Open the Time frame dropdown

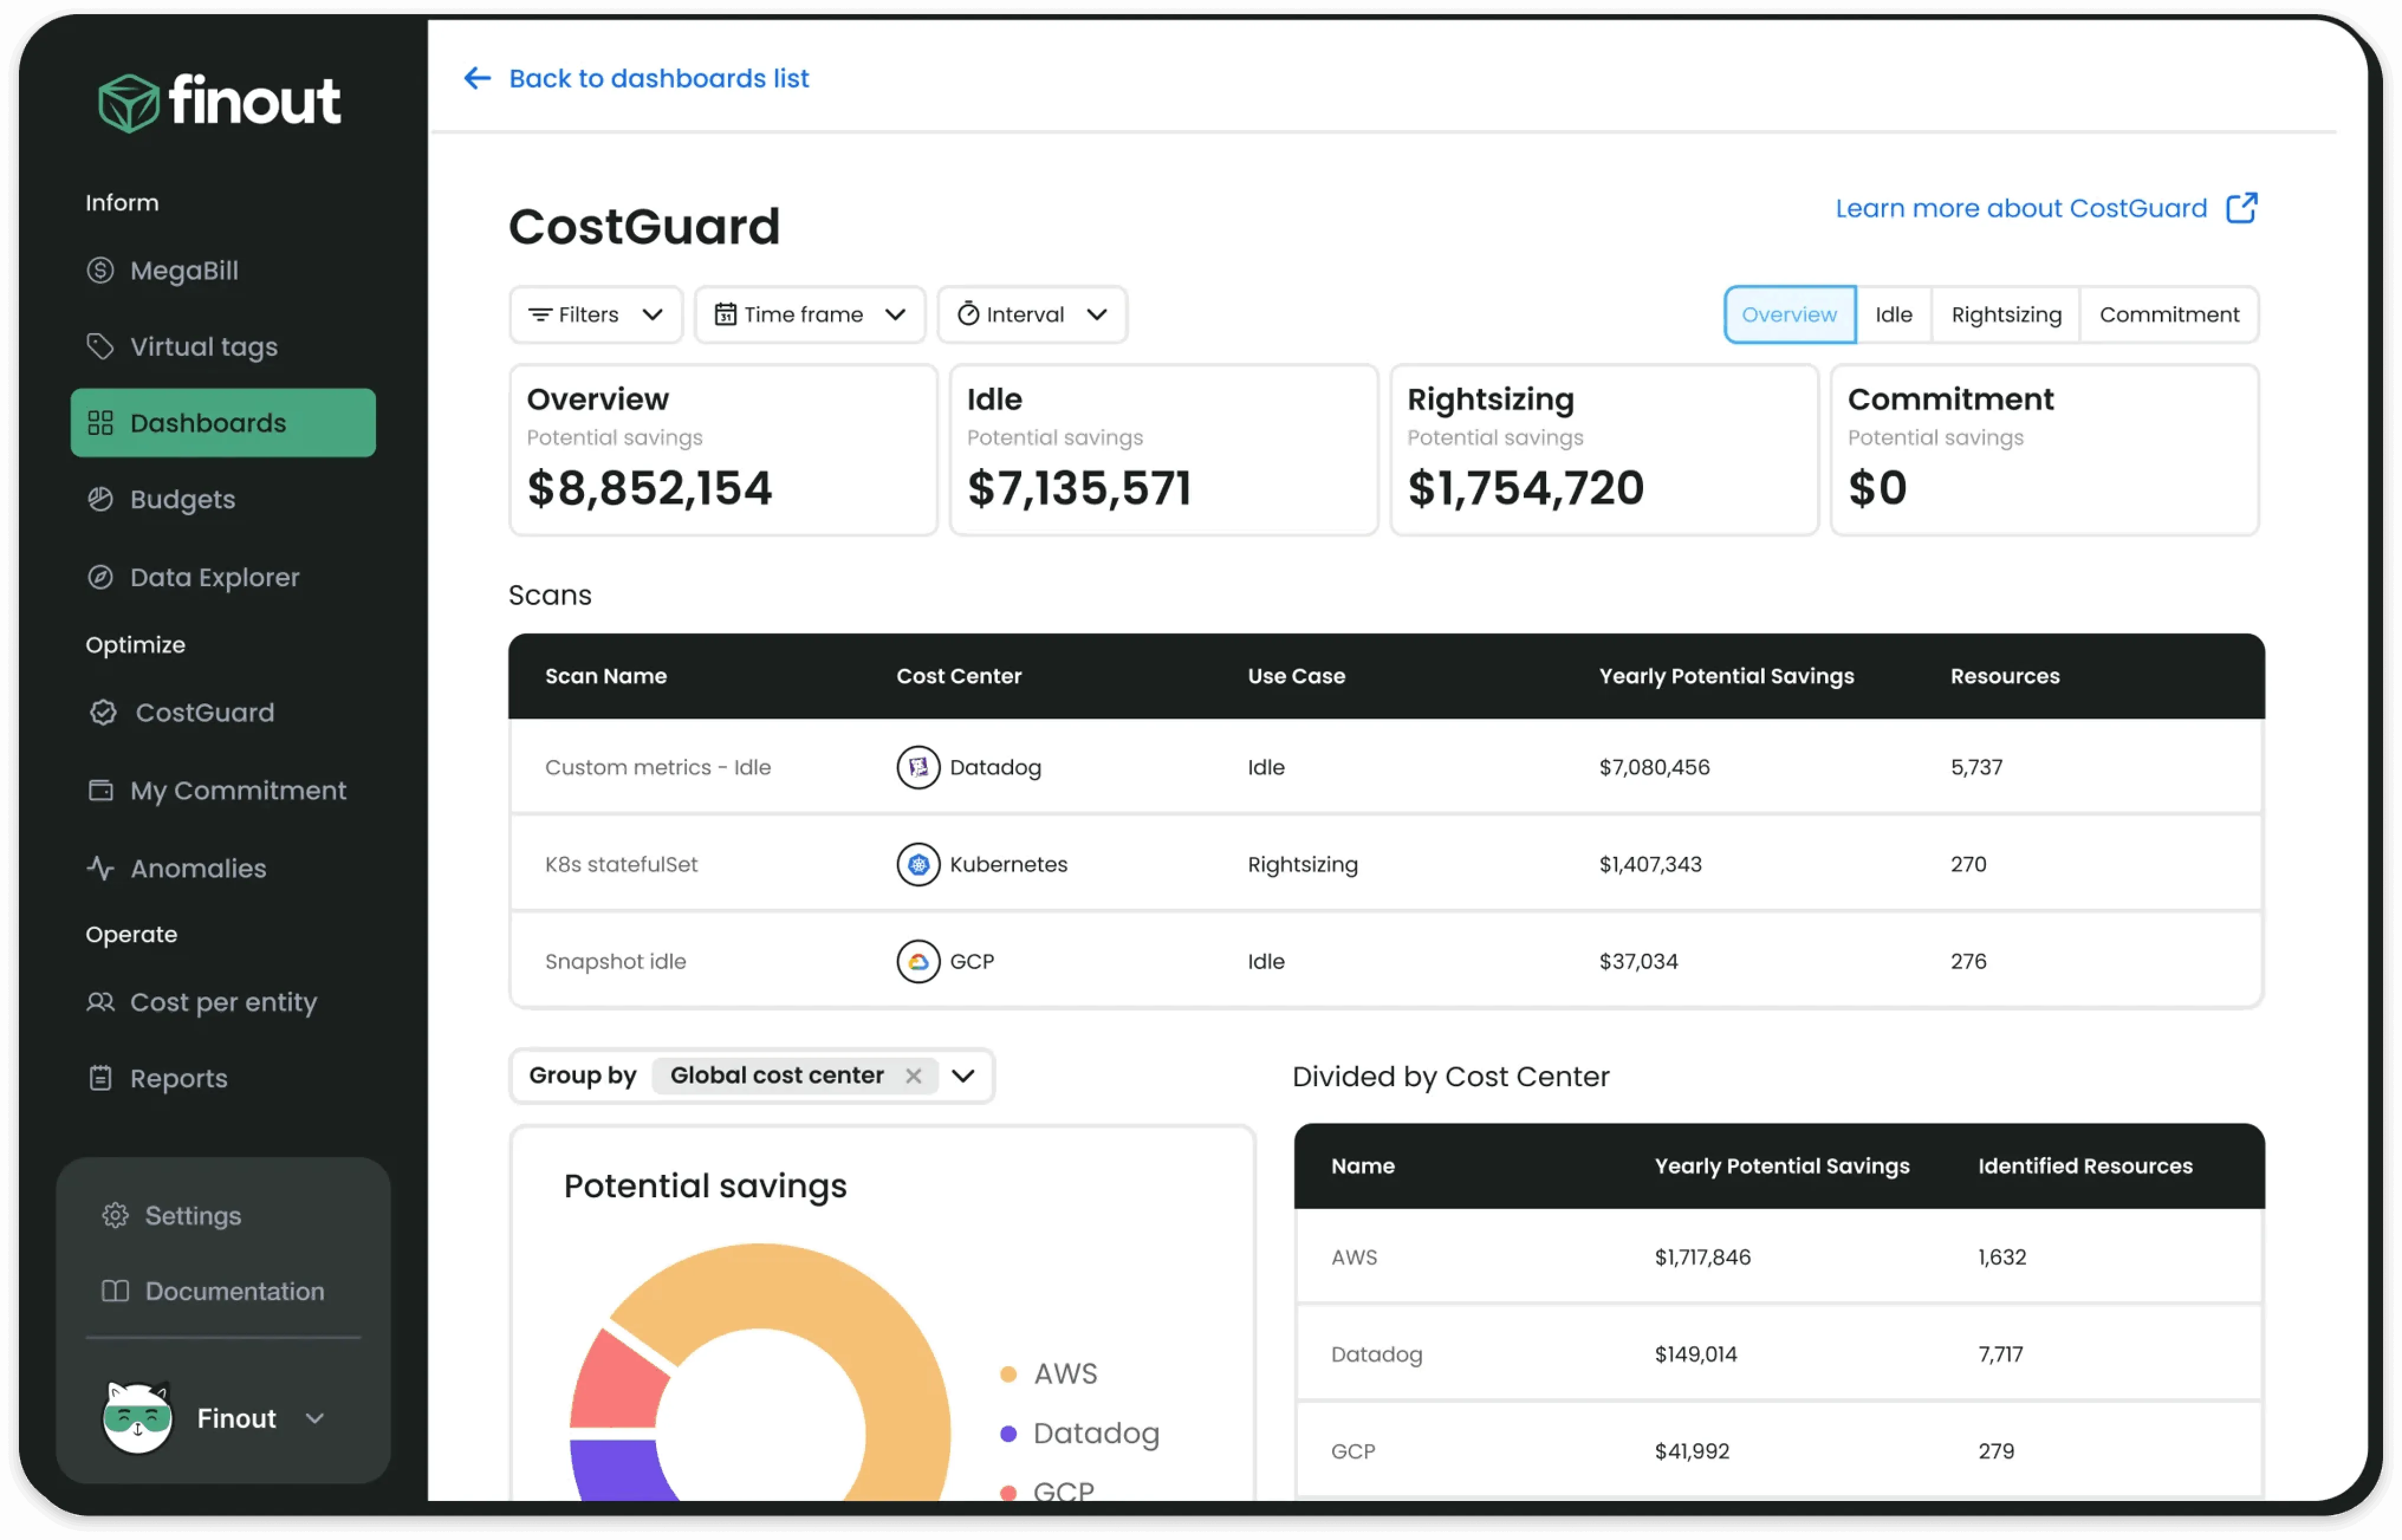click(810, 315)
